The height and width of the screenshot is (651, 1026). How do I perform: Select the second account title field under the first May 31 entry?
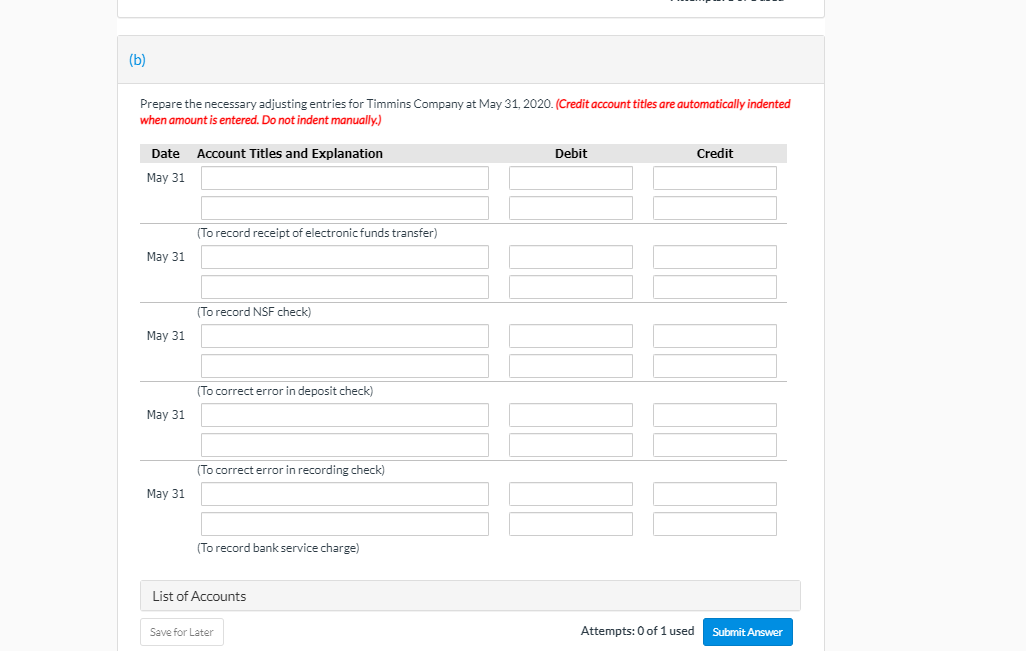[x=344, y=207]
